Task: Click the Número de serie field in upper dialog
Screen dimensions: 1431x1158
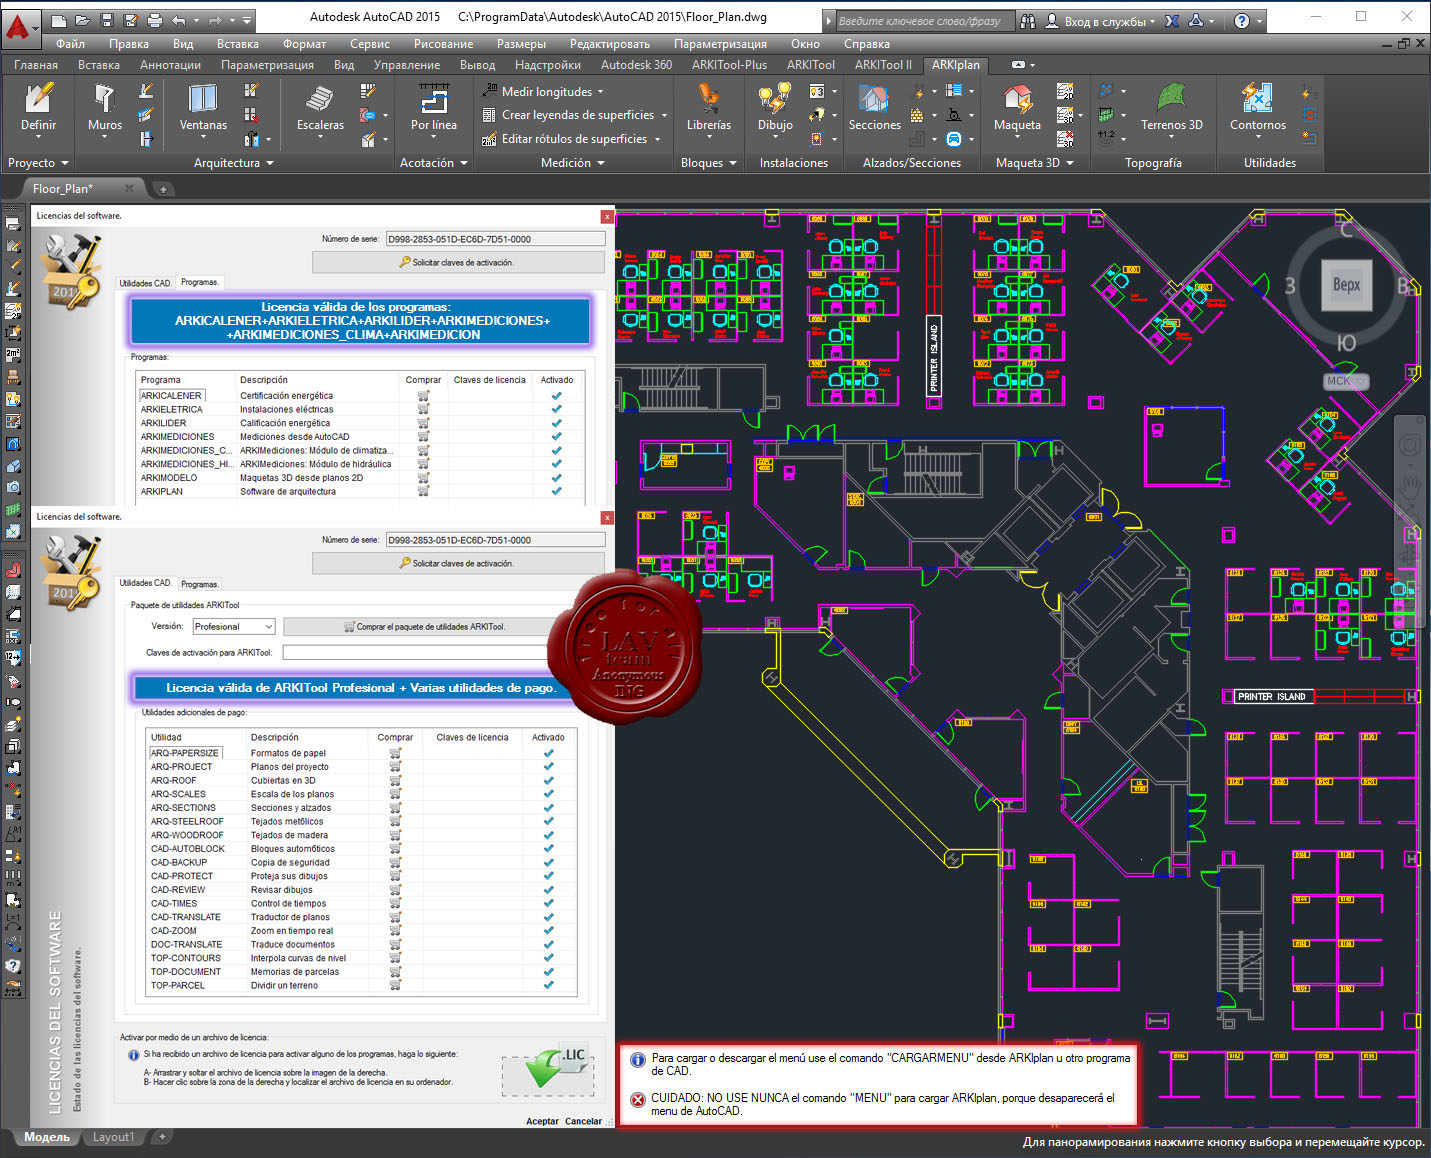Action: pyautogui.click(x=495, y=239)
